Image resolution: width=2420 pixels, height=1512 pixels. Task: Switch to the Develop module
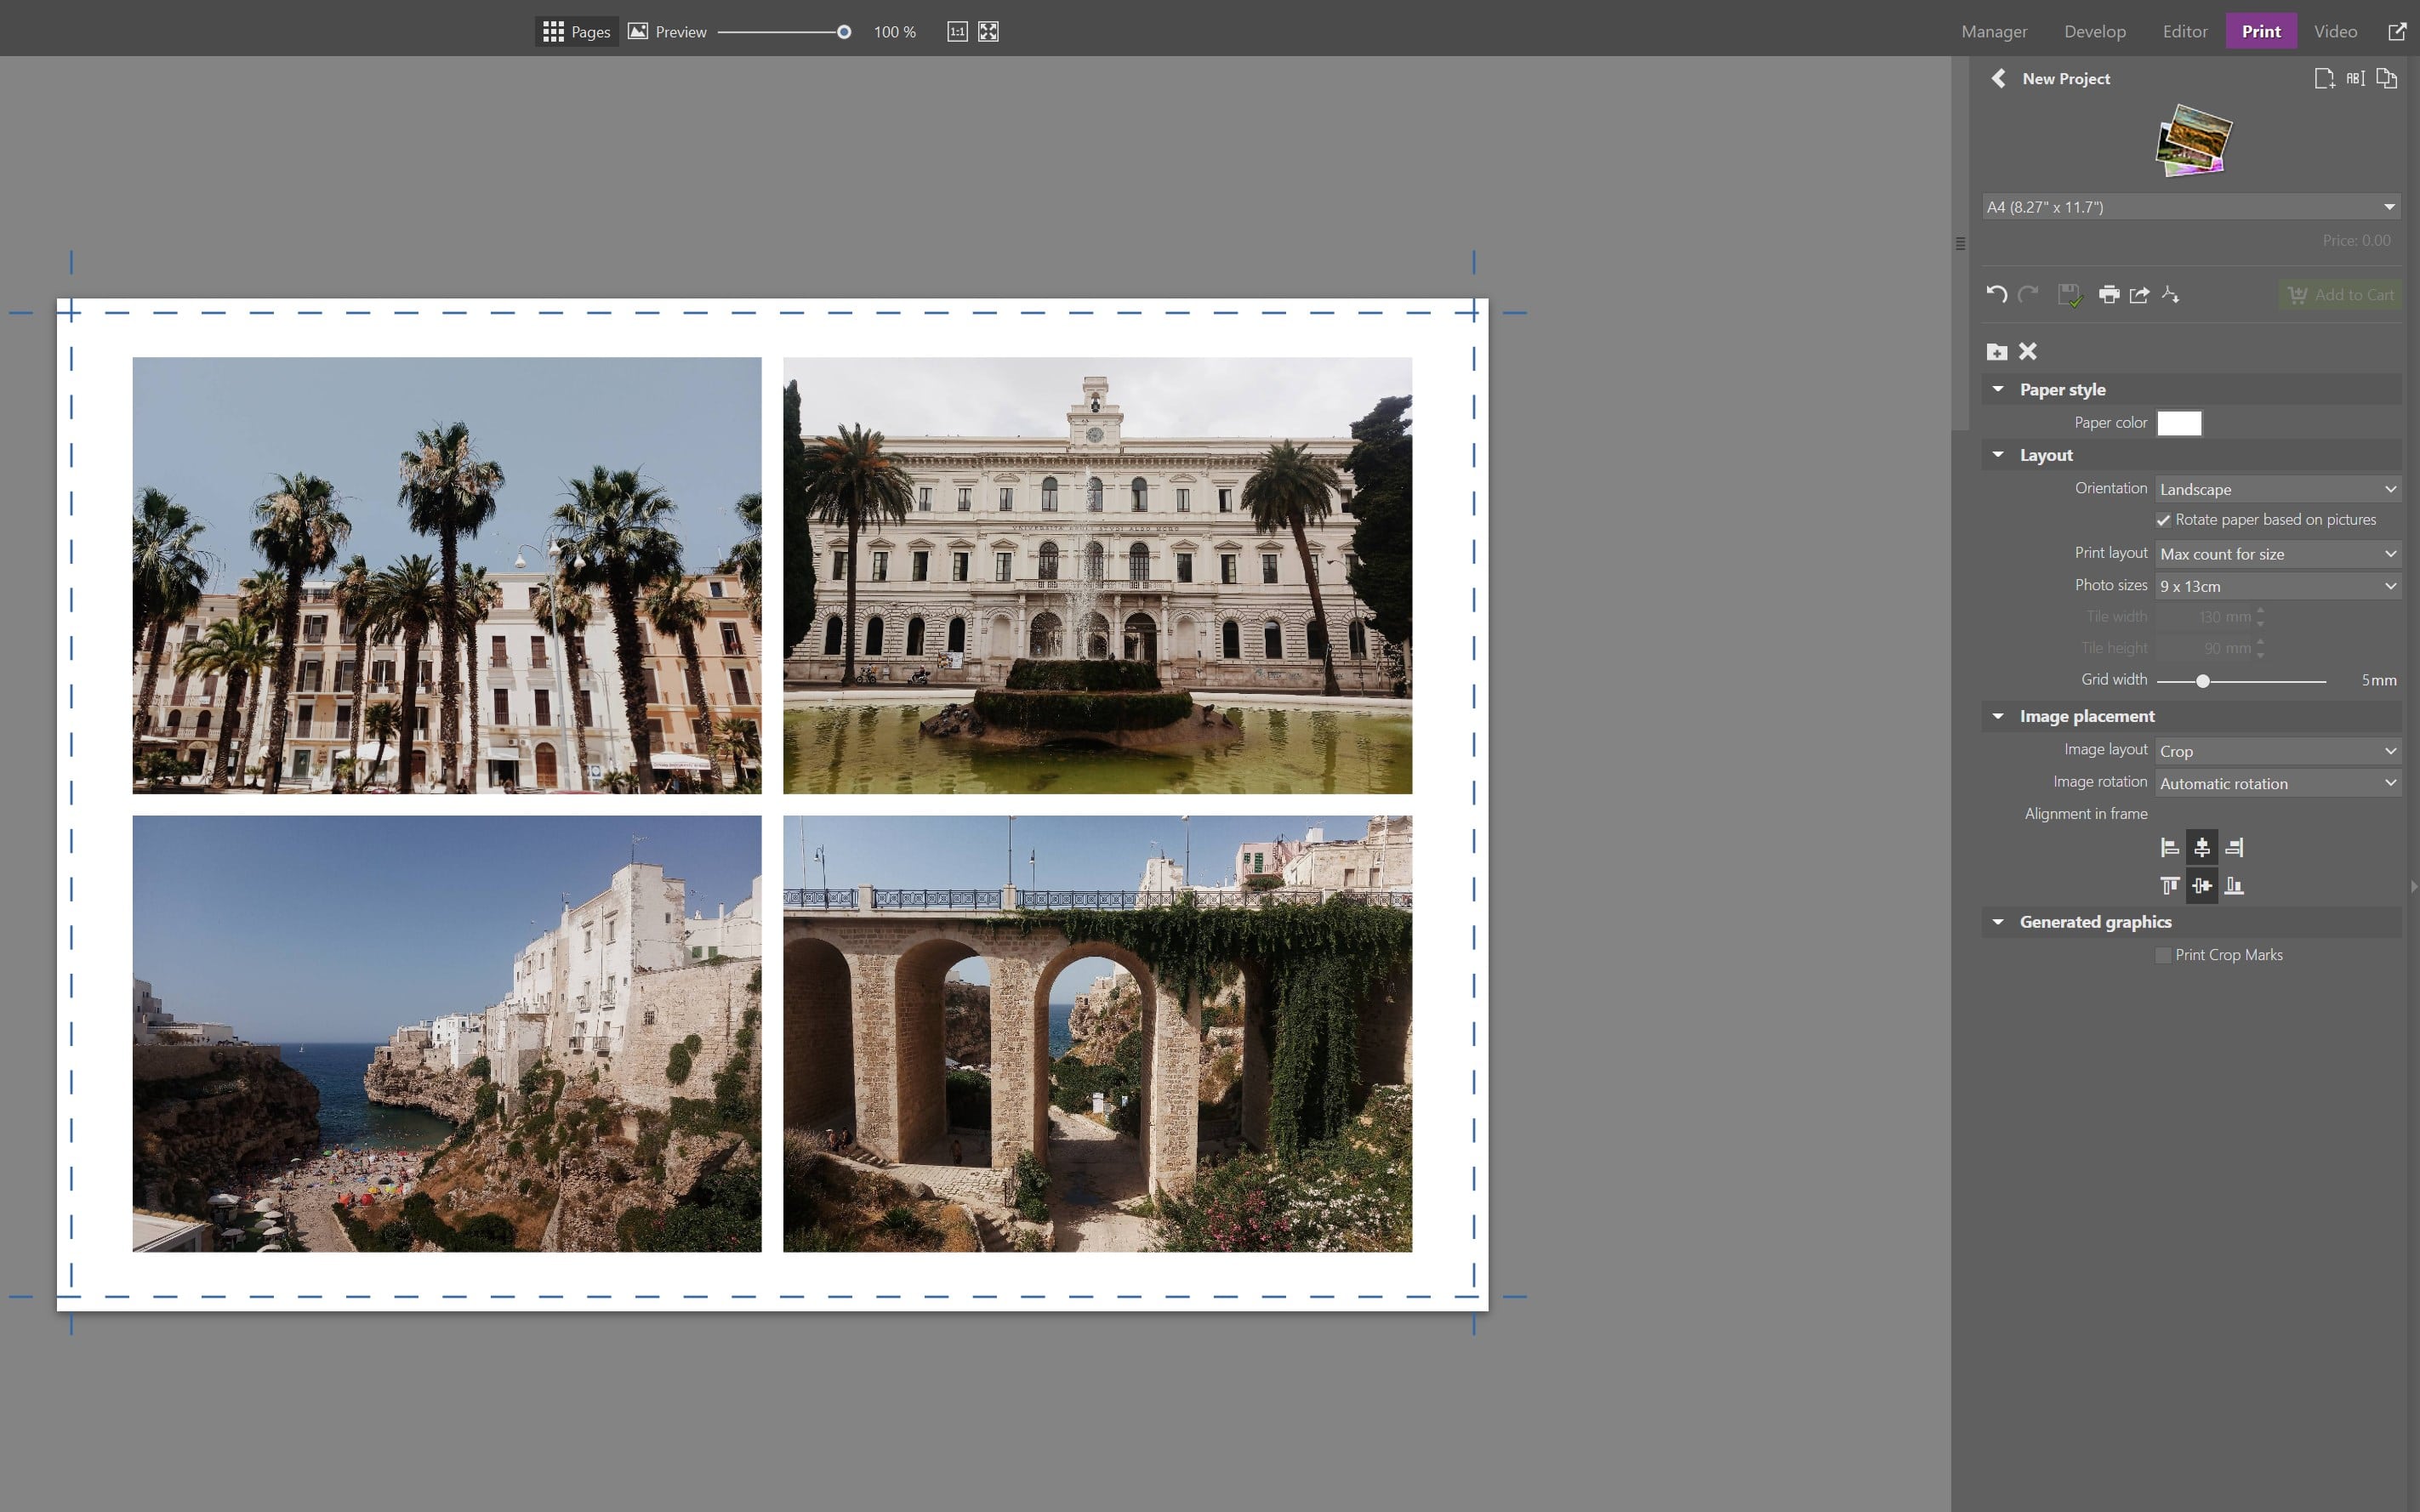[2095, 31]
